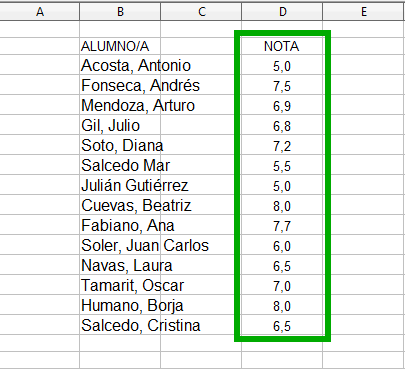Select column A header
This screenshot has height=369, width=405.
[39, 12]
